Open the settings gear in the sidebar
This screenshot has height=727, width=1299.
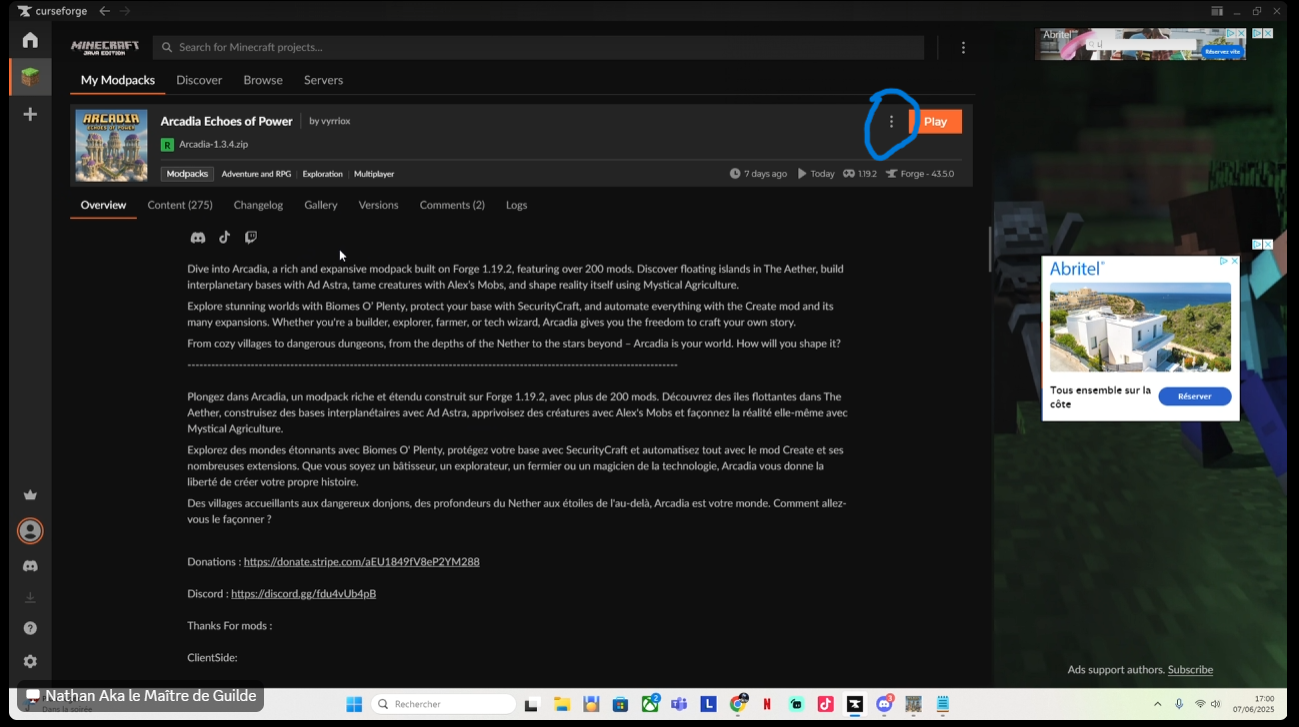(30, 661)
